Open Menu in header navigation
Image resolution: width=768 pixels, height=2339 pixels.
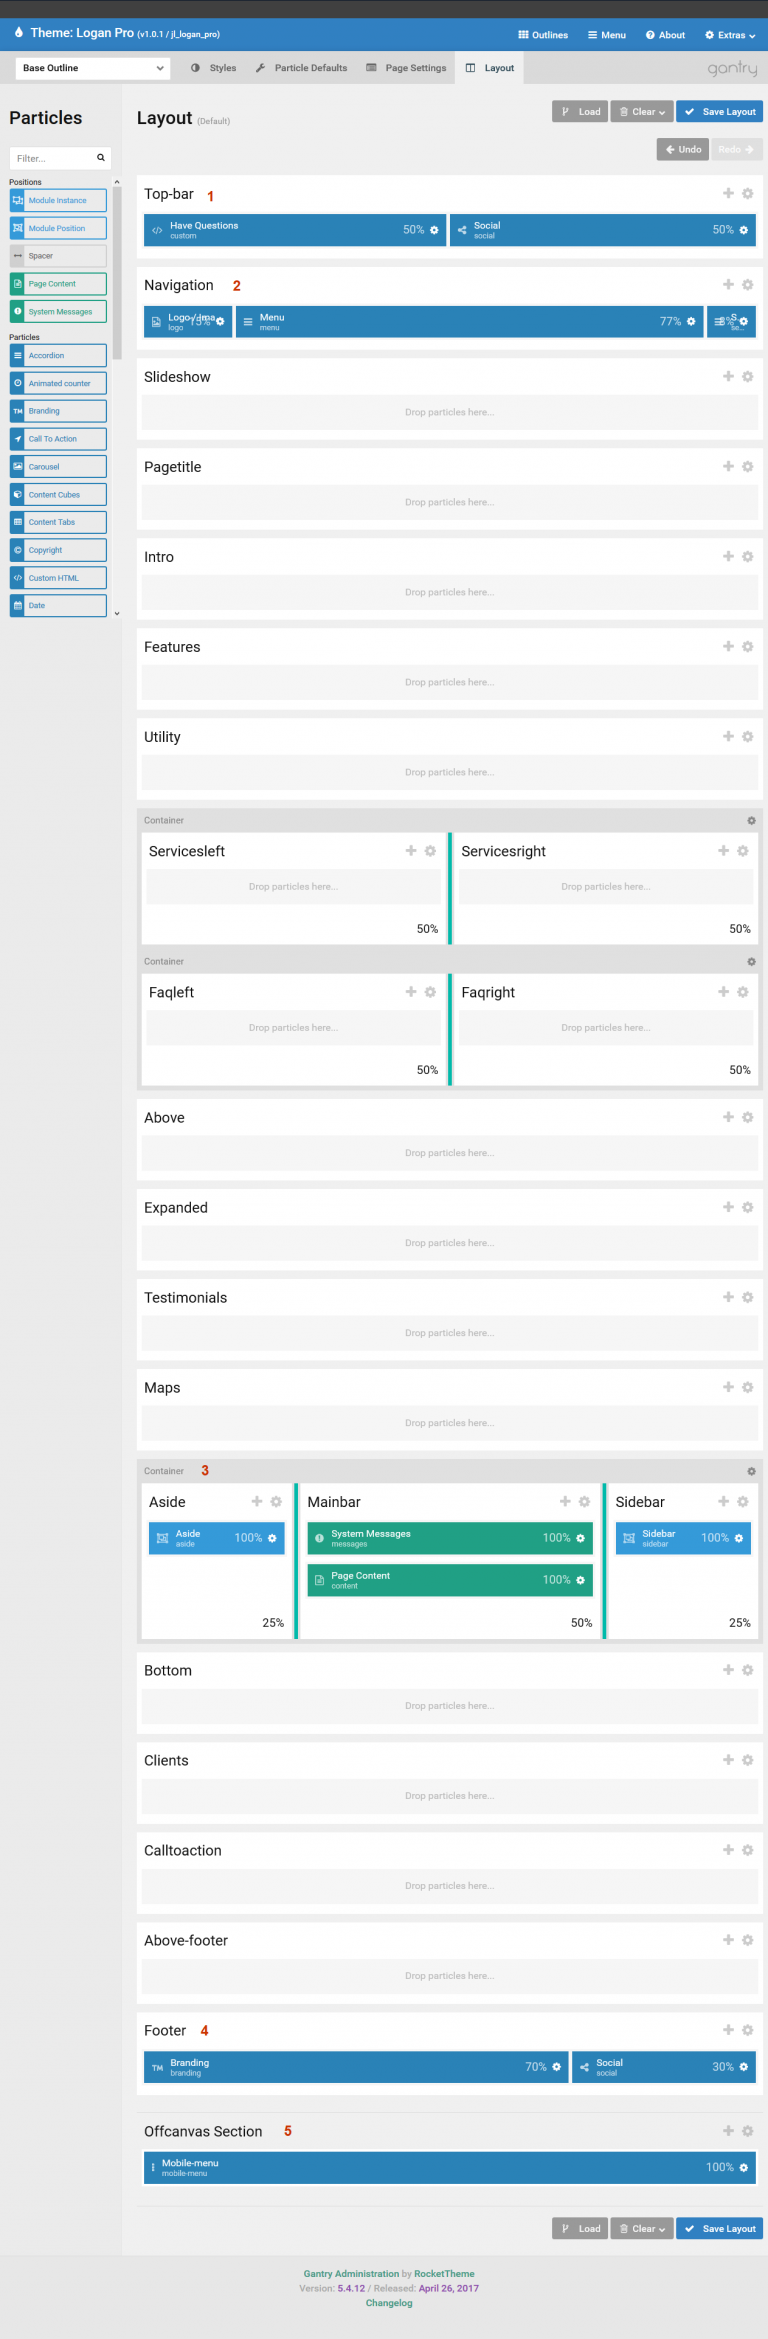click(x=607, y=35)
